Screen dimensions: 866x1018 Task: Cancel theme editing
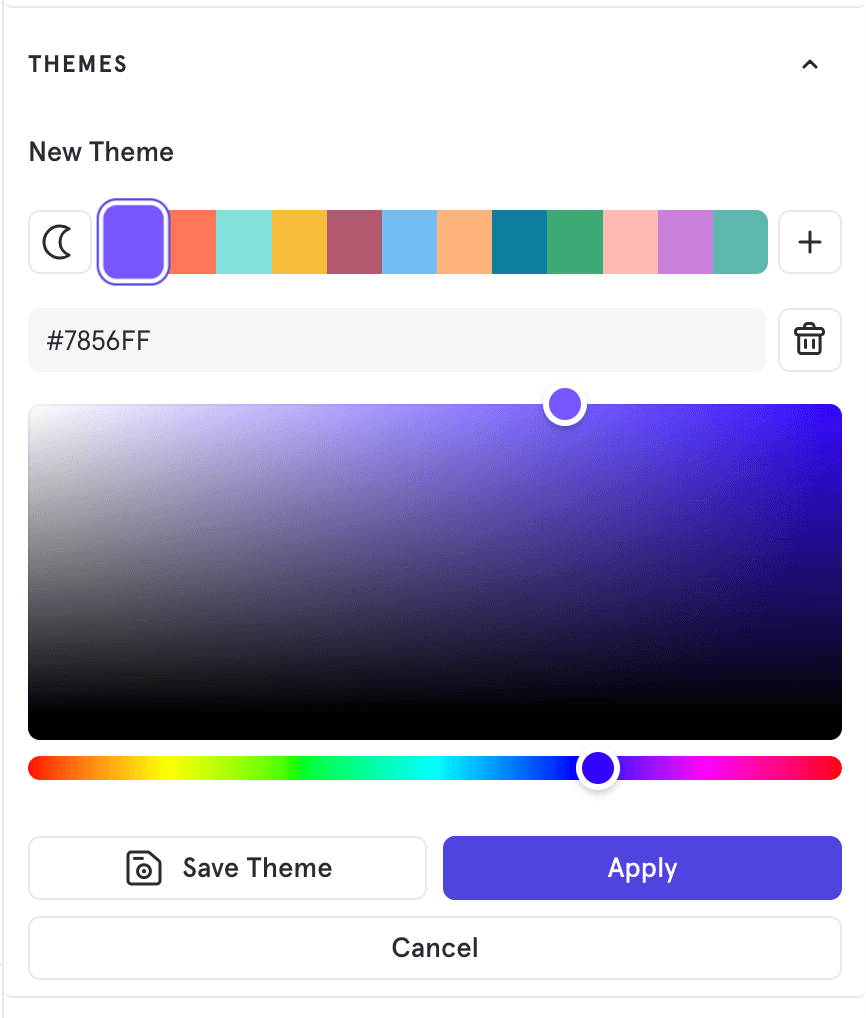tap(435, 947)
